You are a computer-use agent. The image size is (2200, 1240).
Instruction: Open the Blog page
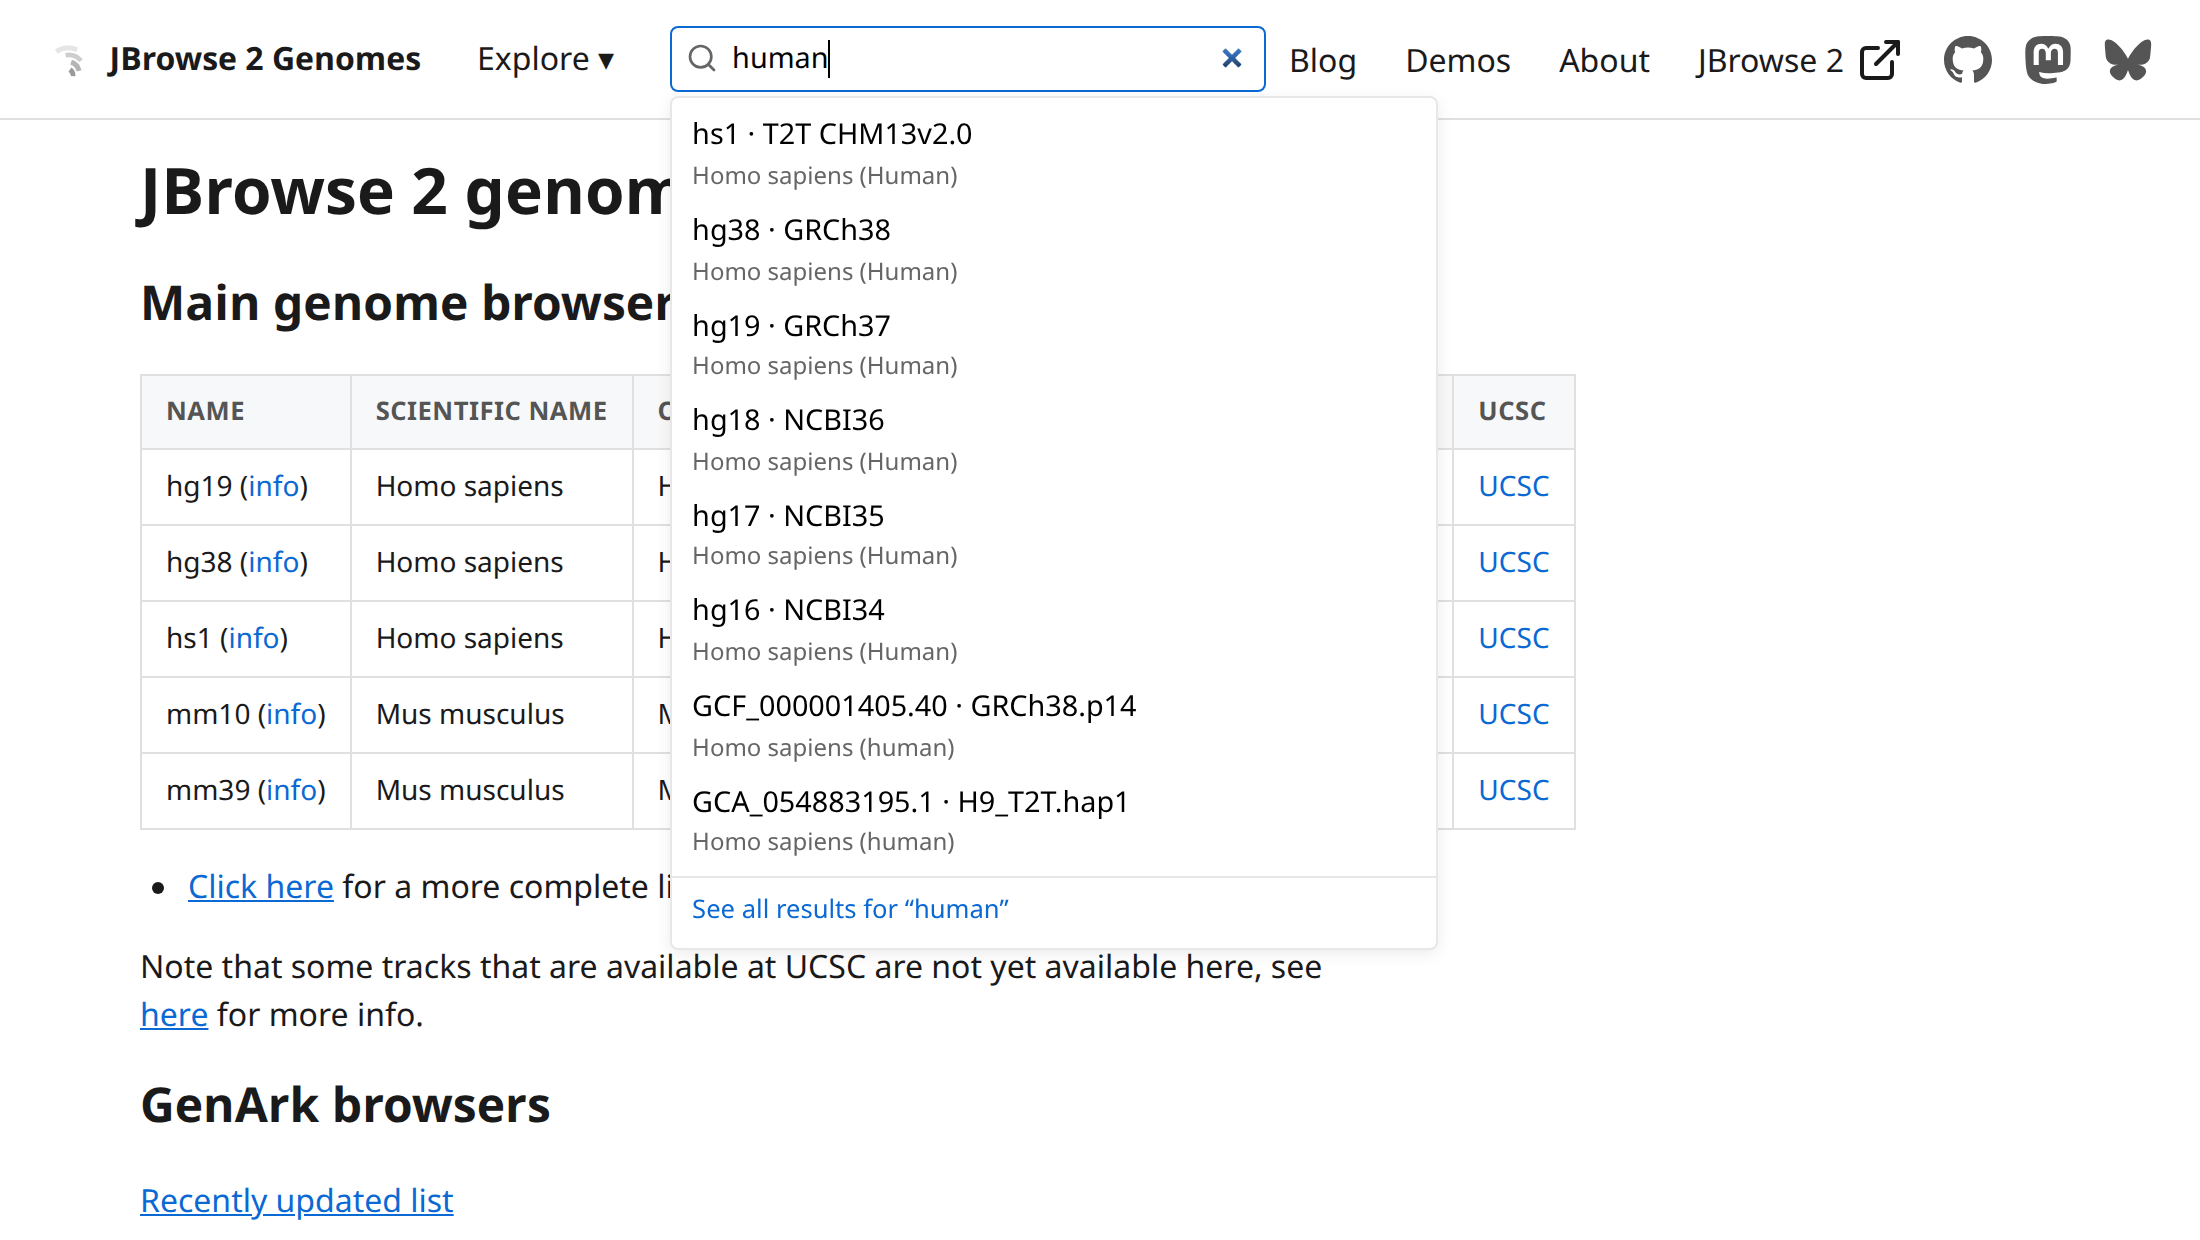(1322, 60)
